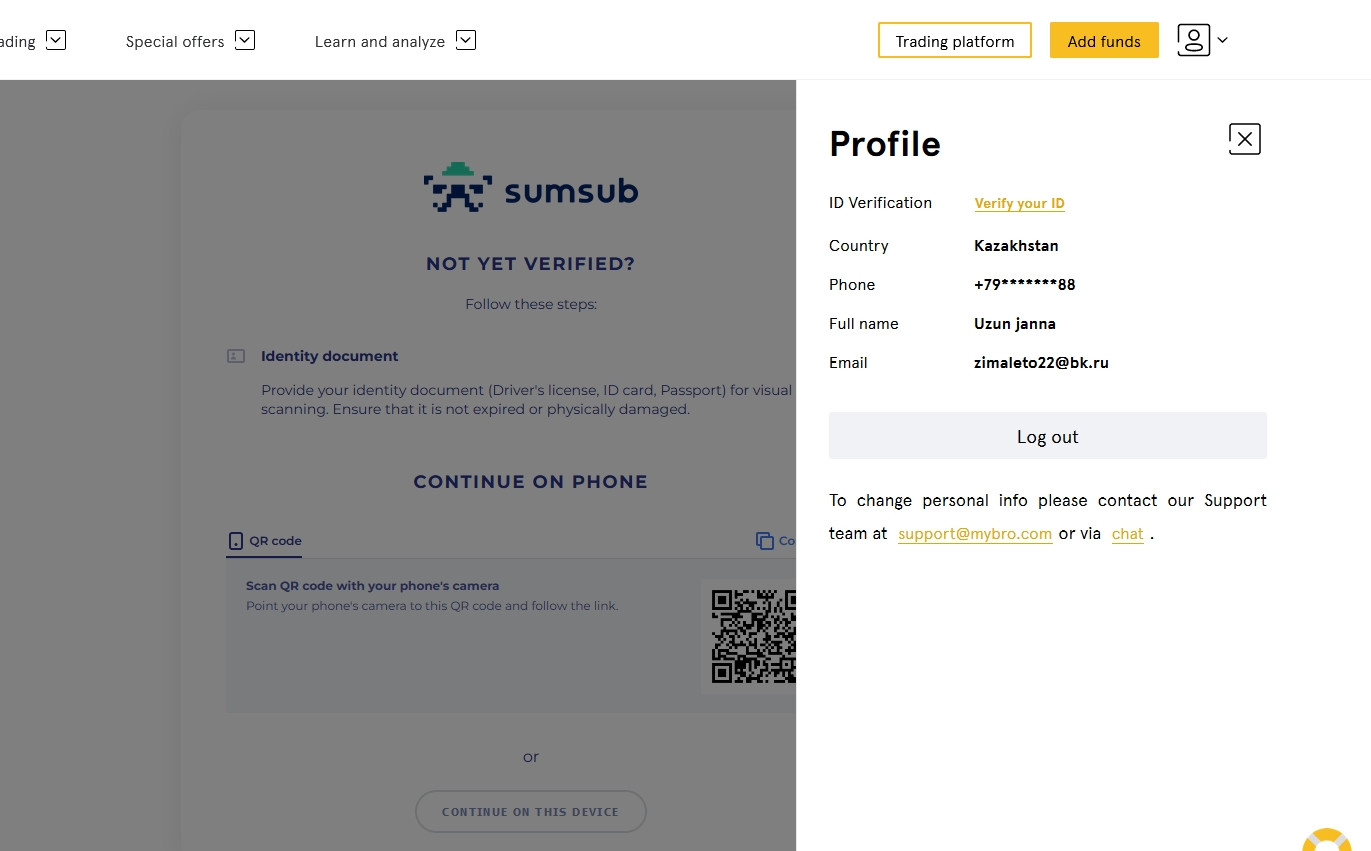Open the Learn and analyze menu
The image size is (1371, 851).
(379, 41)
